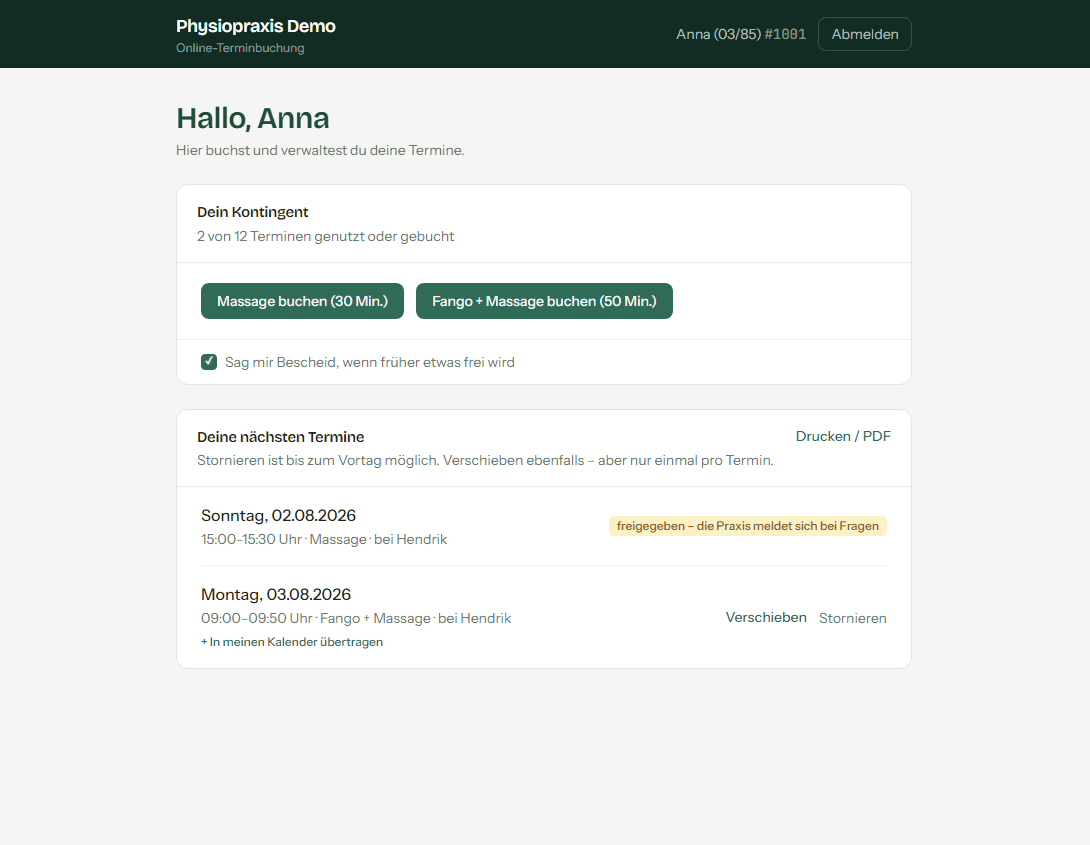The width and height of the screenshot is (1090, 845).
Task: Click '09:00–09:50 Uhr · Fango + Massage' details
Action: coord(356,618)
